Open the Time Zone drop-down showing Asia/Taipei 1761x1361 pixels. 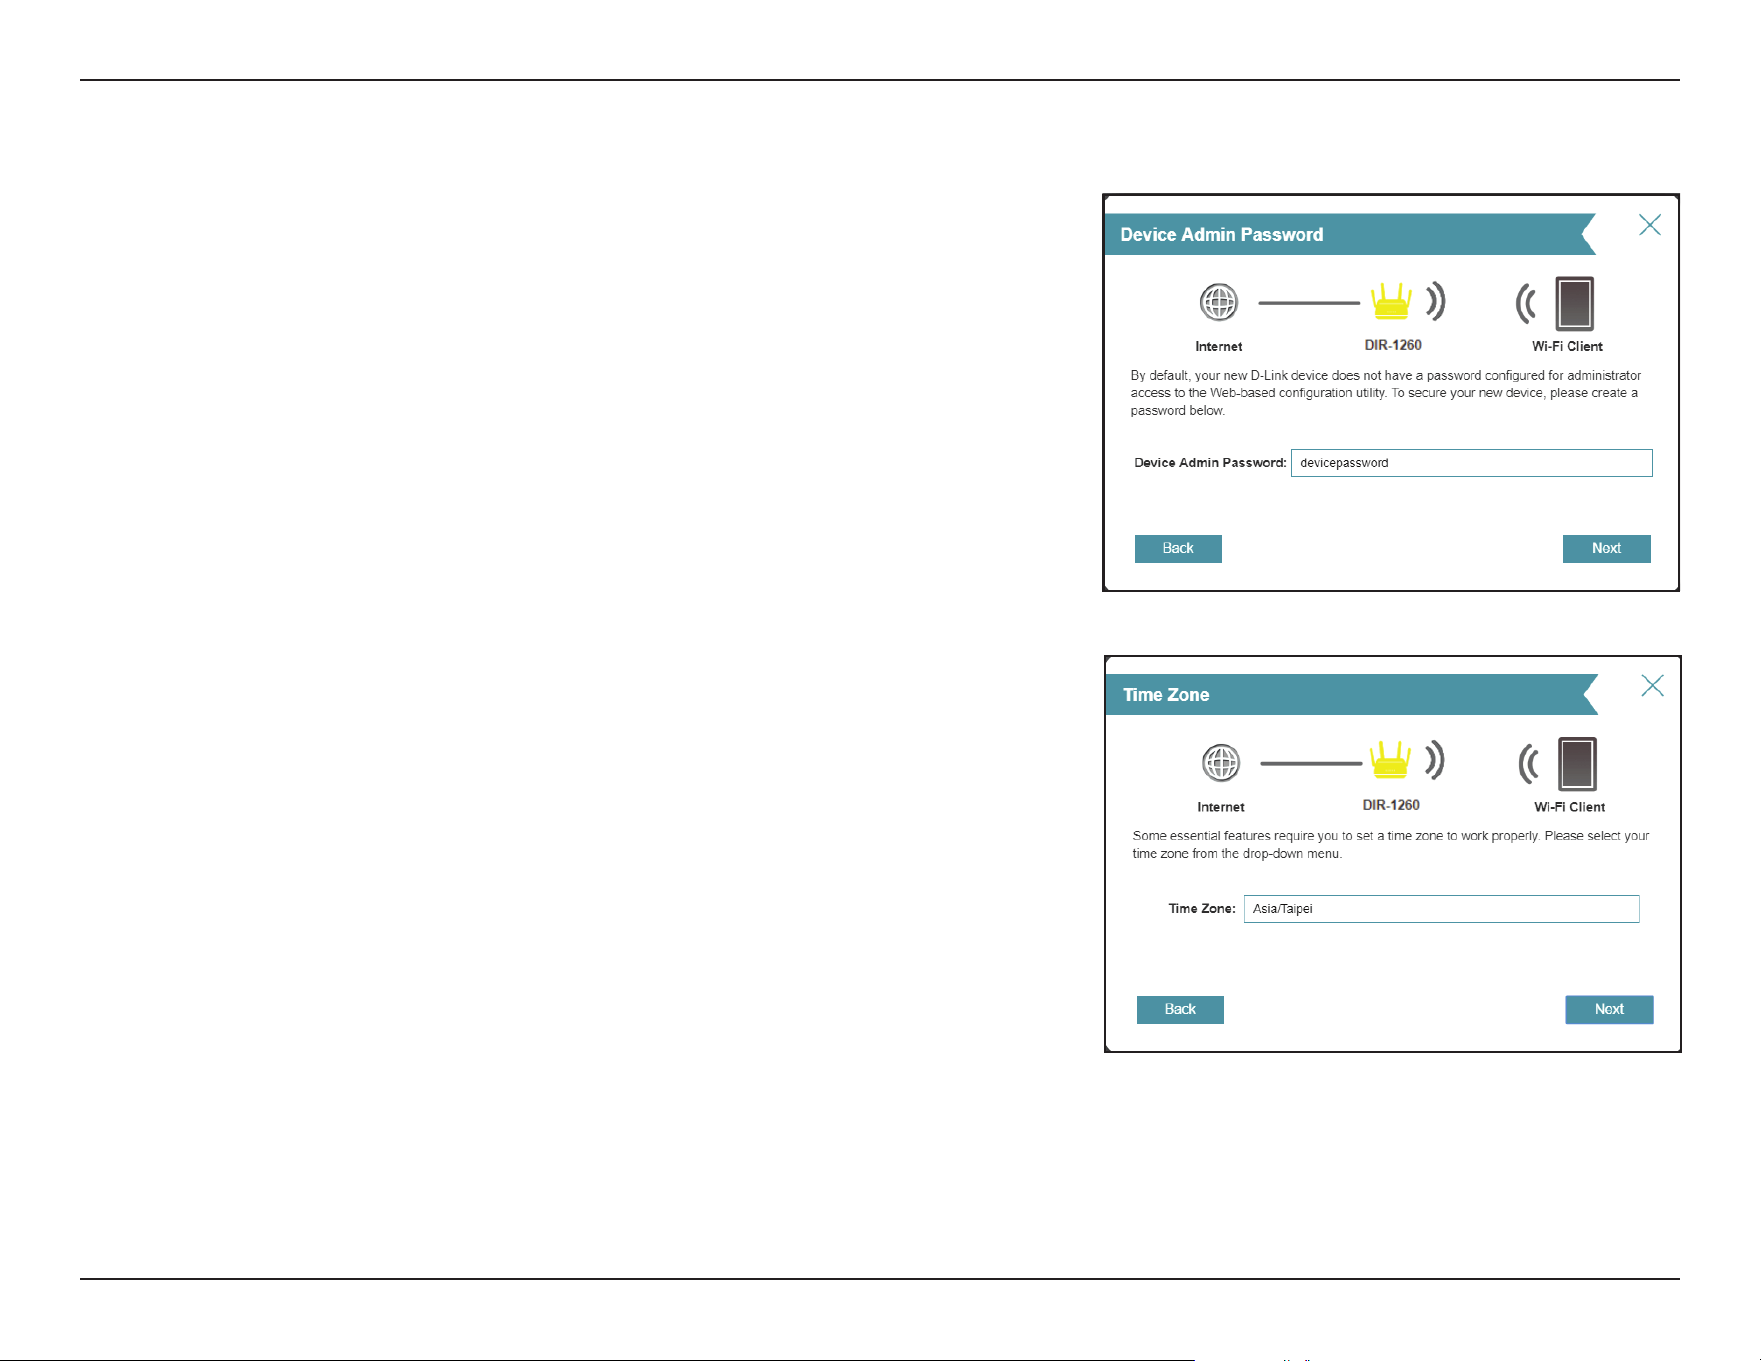click(x=1441, y=909)
